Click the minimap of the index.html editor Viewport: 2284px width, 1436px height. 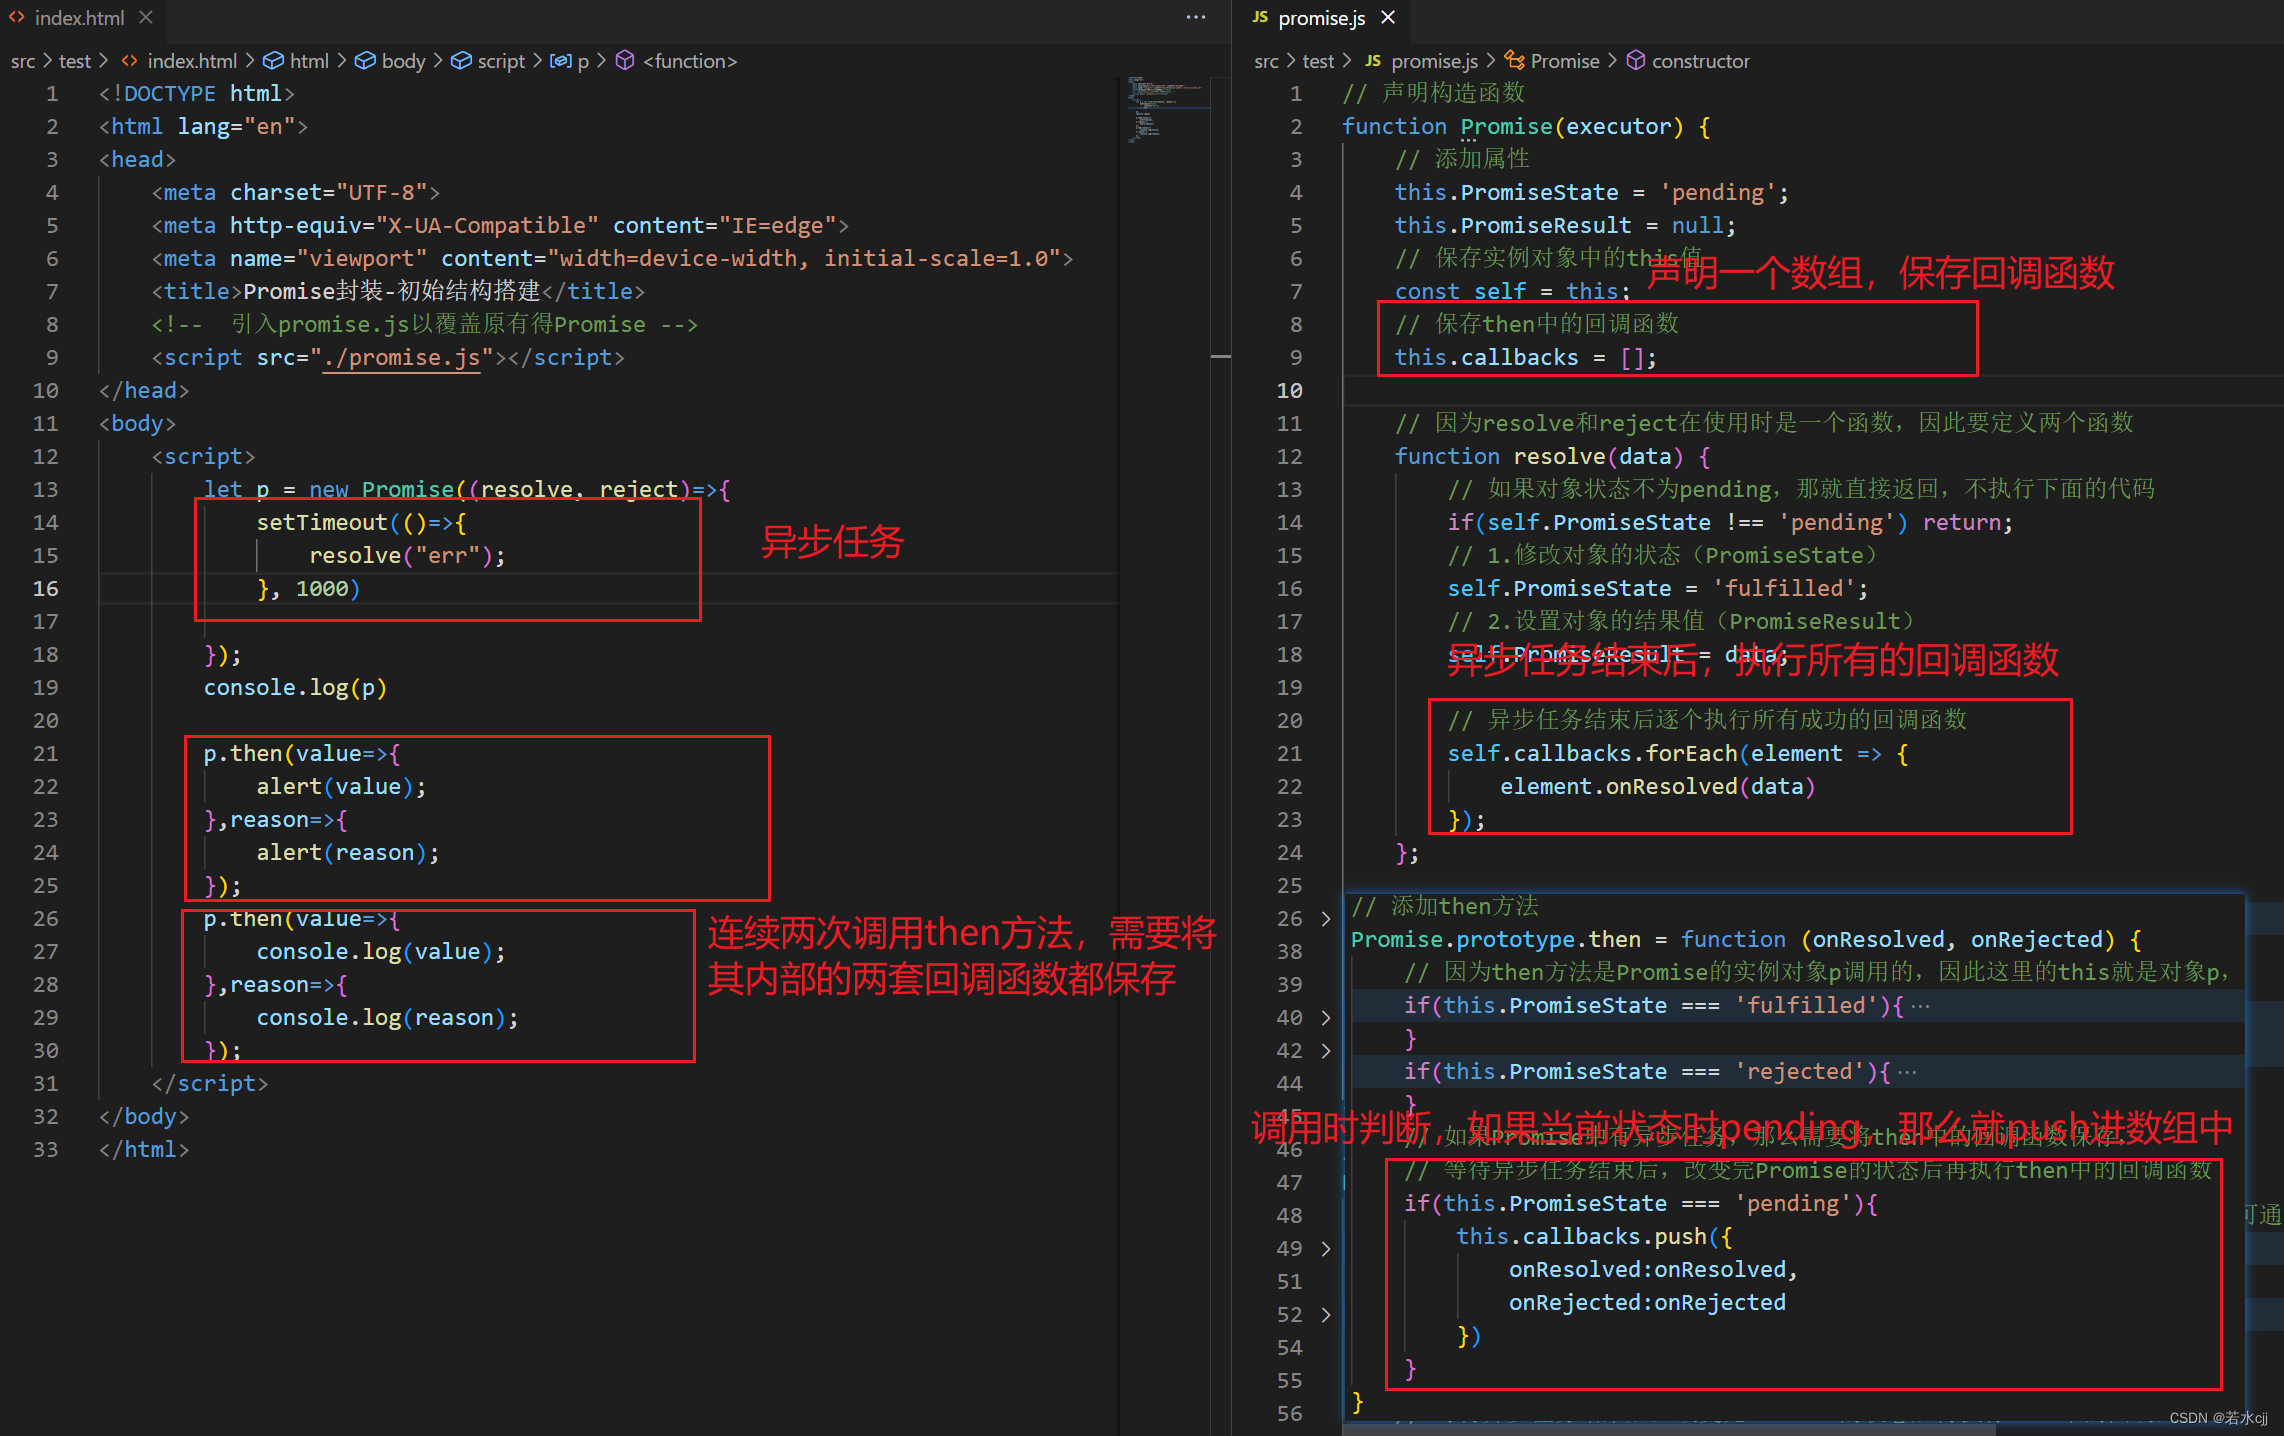1166,110
